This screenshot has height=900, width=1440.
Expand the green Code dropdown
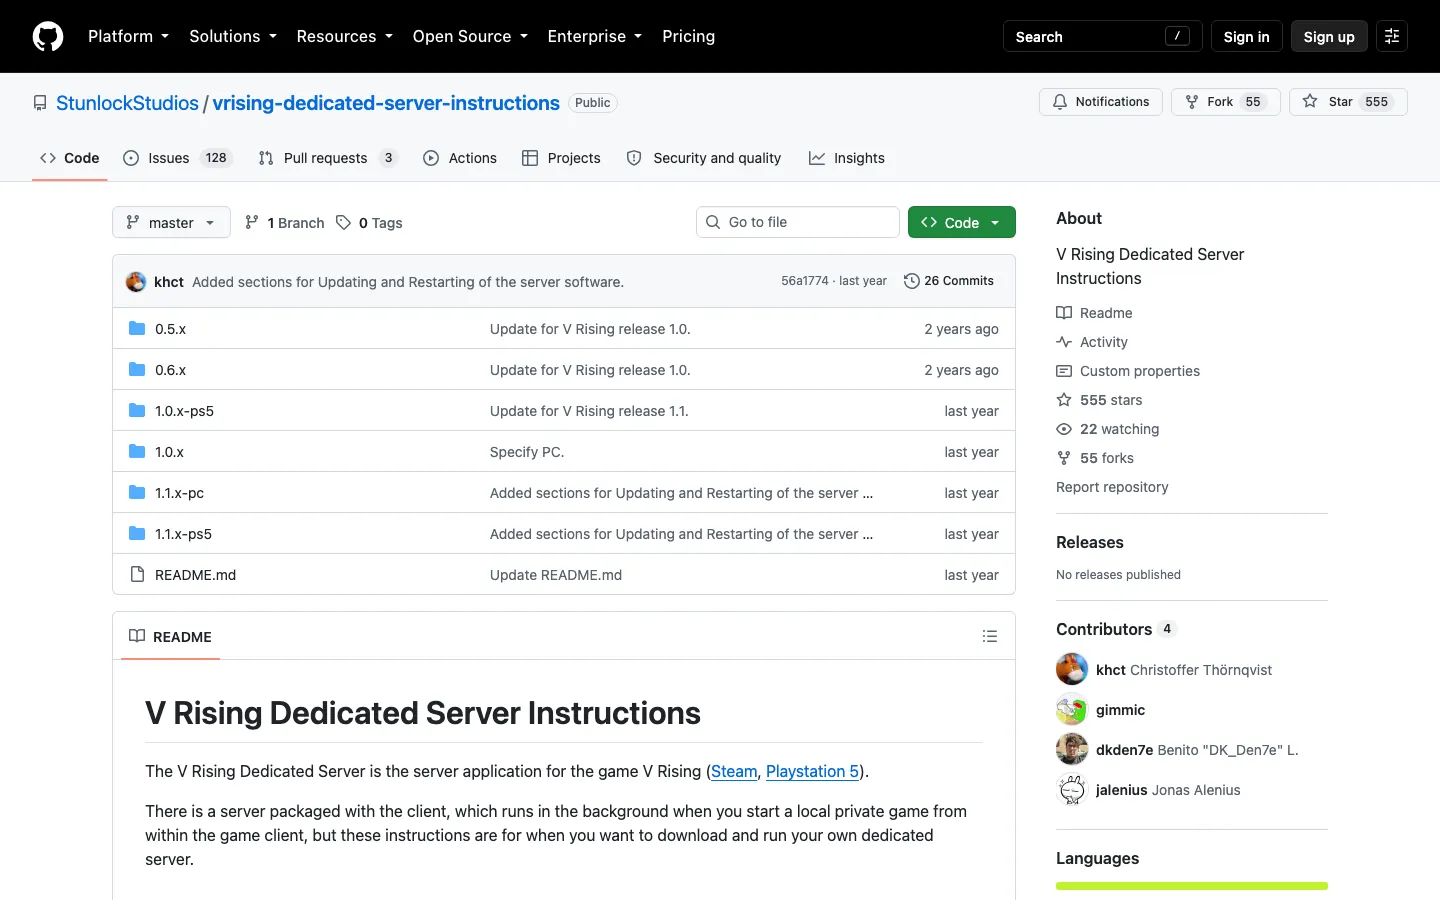(961, 223)
